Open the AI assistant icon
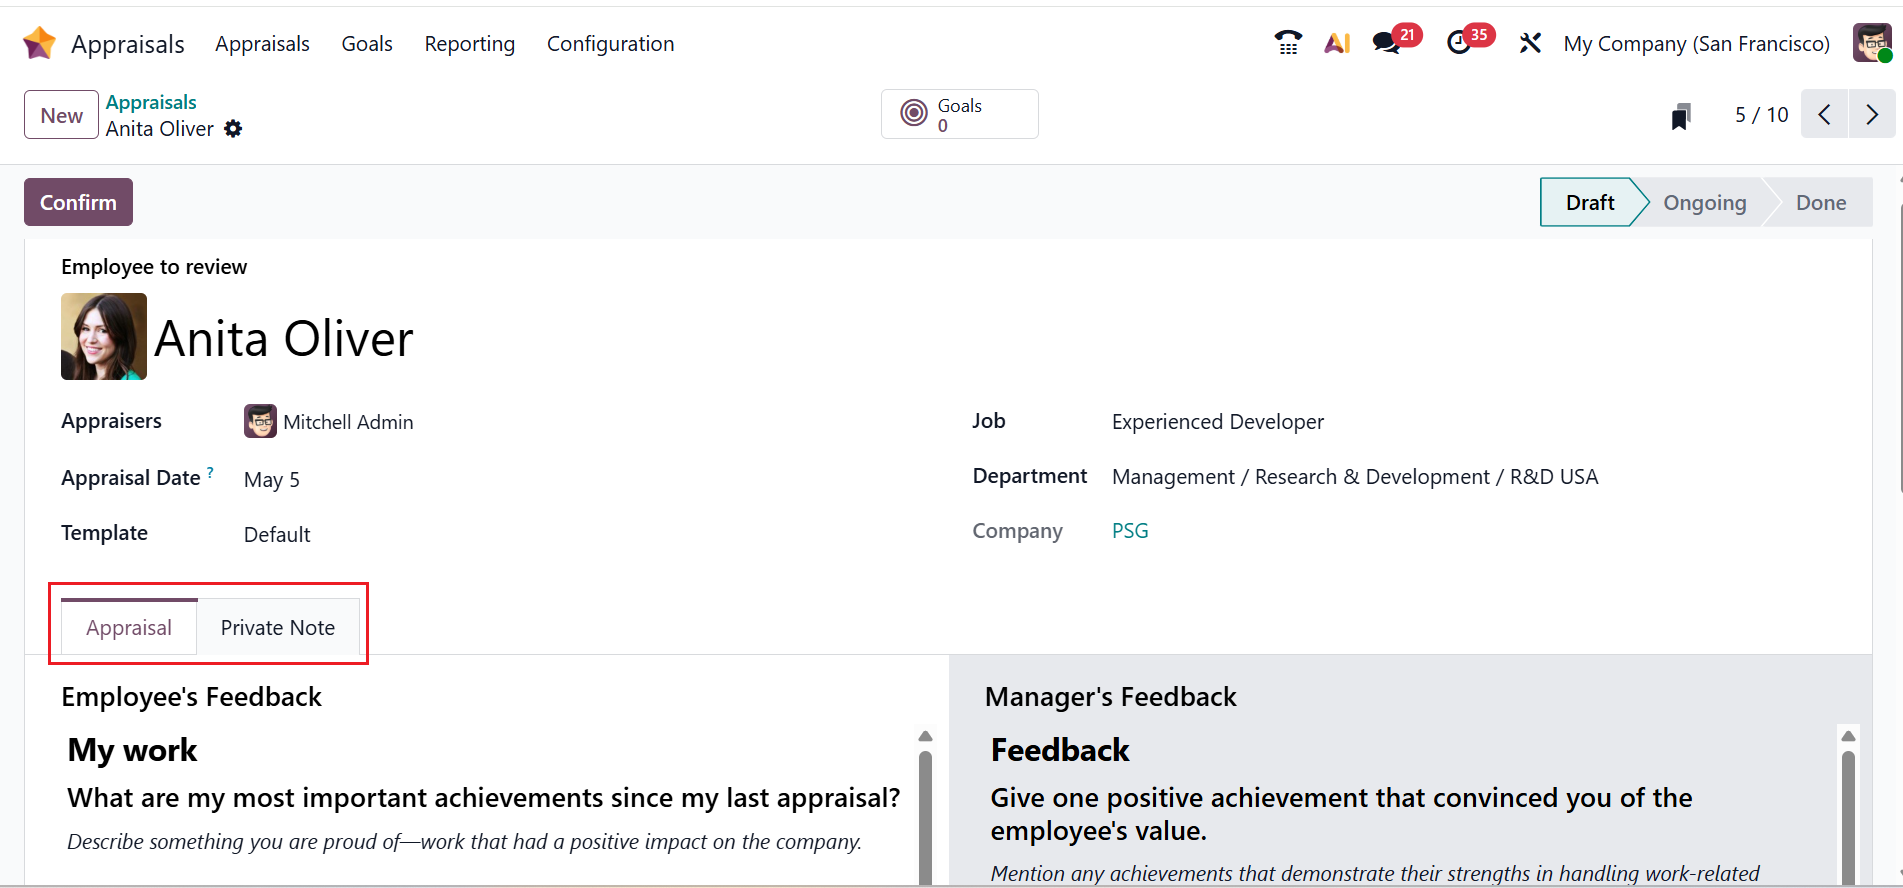This screenshot has height=888, width=1903. [x=1337, y=43]
